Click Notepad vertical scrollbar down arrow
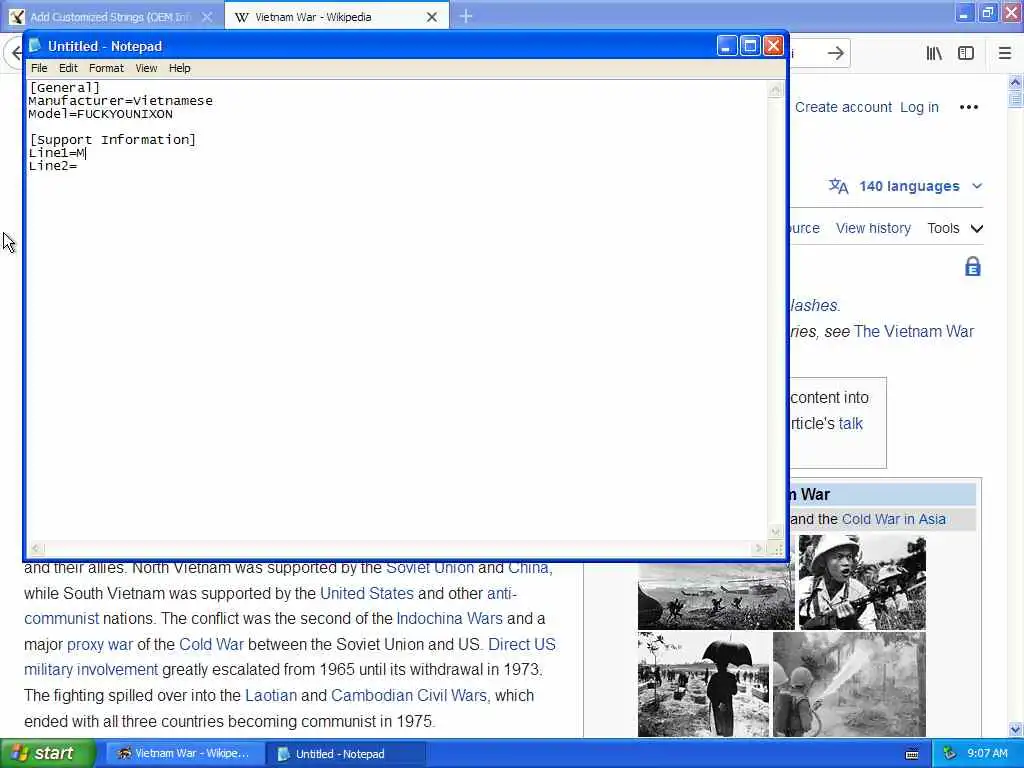Viewport: 1024px width, 768px height. (775, 532)
